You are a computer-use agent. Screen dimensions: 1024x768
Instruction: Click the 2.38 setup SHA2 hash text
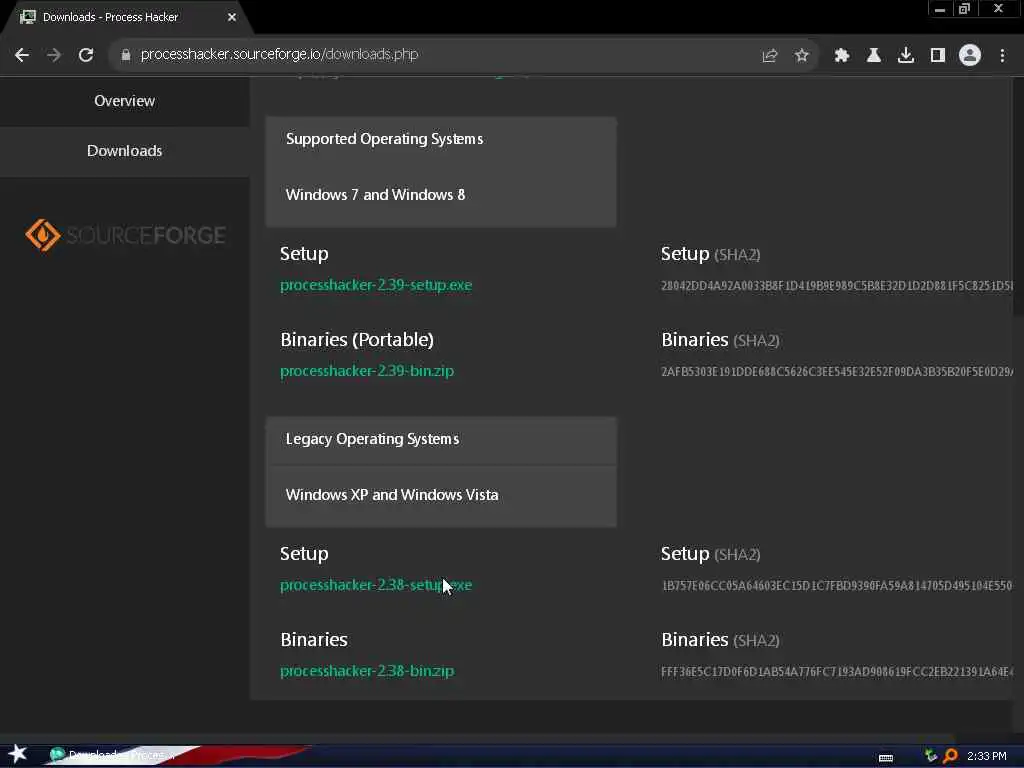click(x=837, y=586)
